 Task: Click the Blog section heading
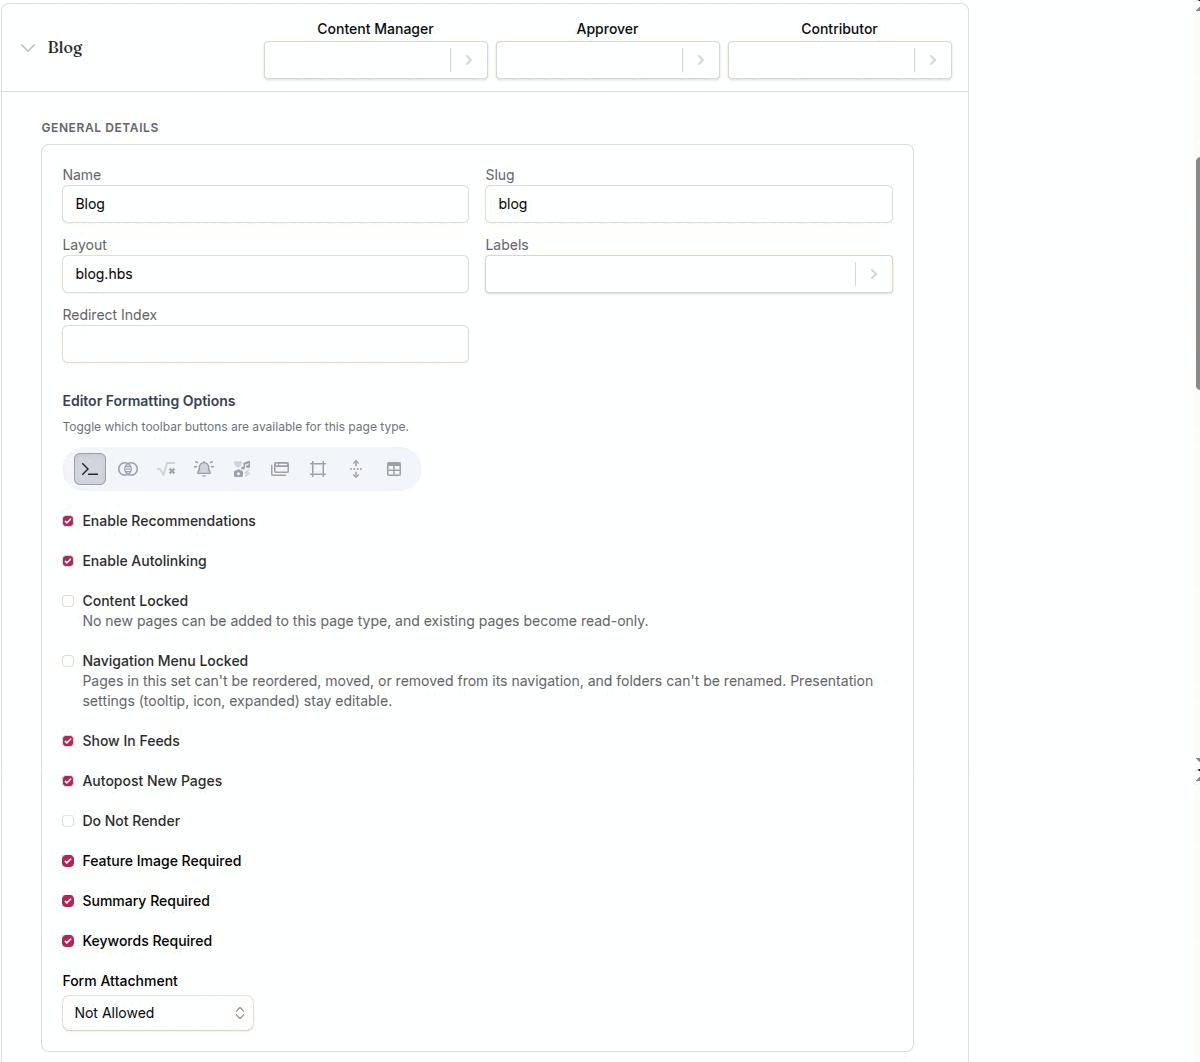pos(65,48)
